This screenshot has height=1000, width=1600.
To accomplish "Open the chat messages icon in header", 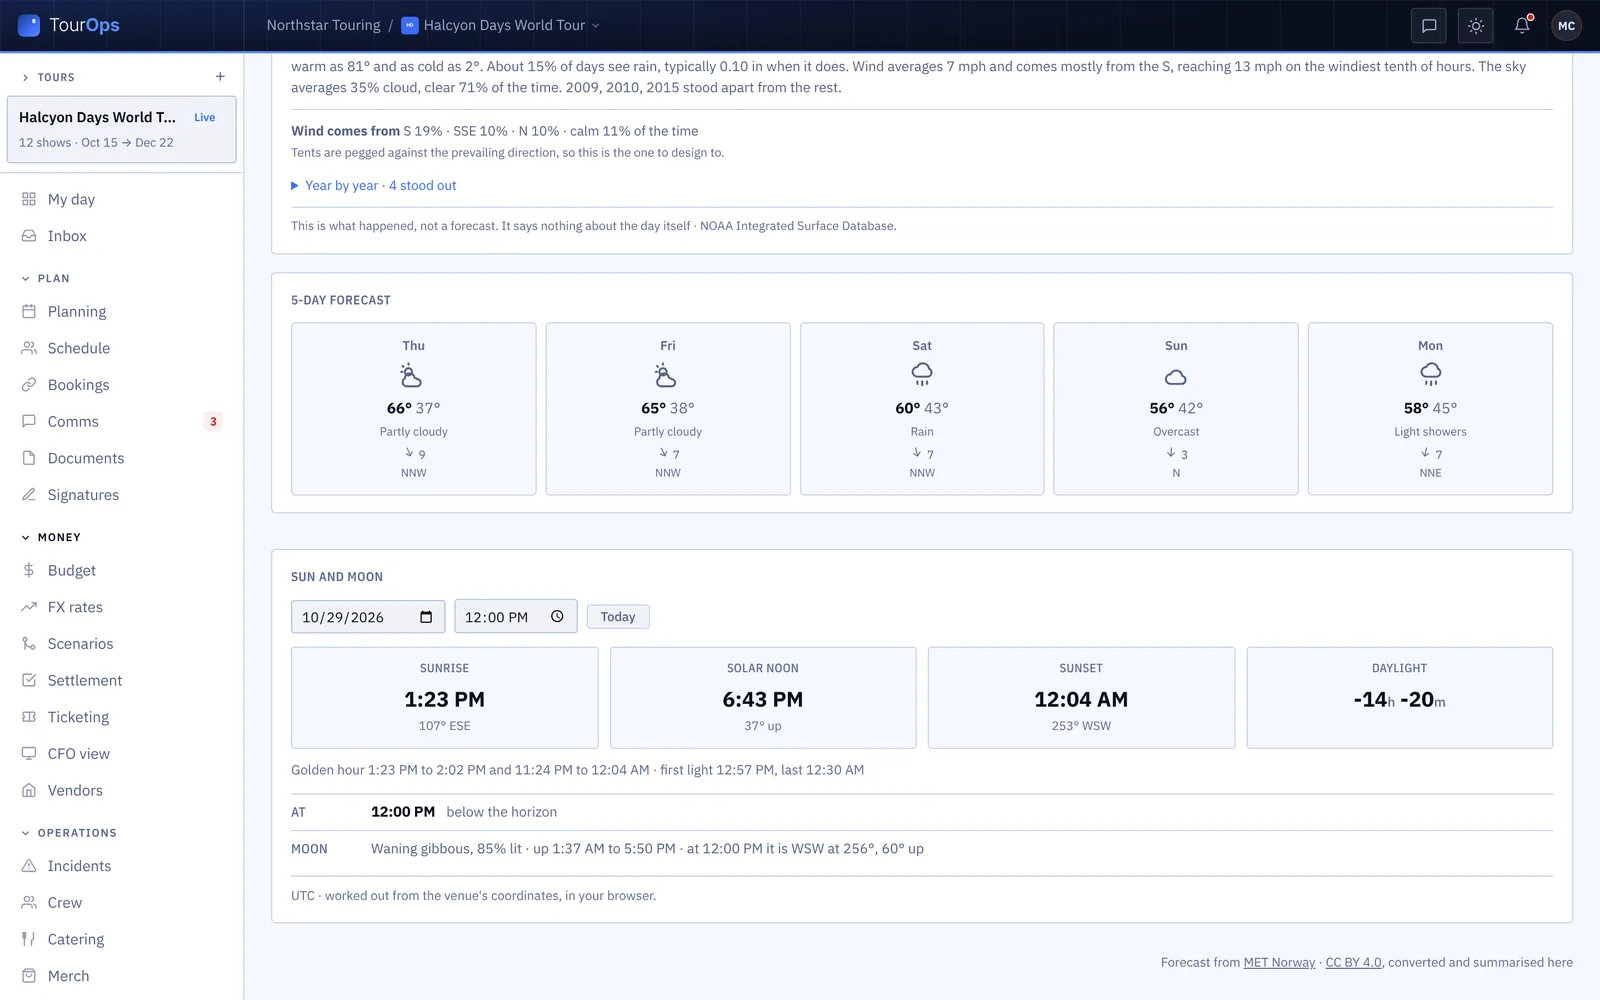I will [1429, 26].
